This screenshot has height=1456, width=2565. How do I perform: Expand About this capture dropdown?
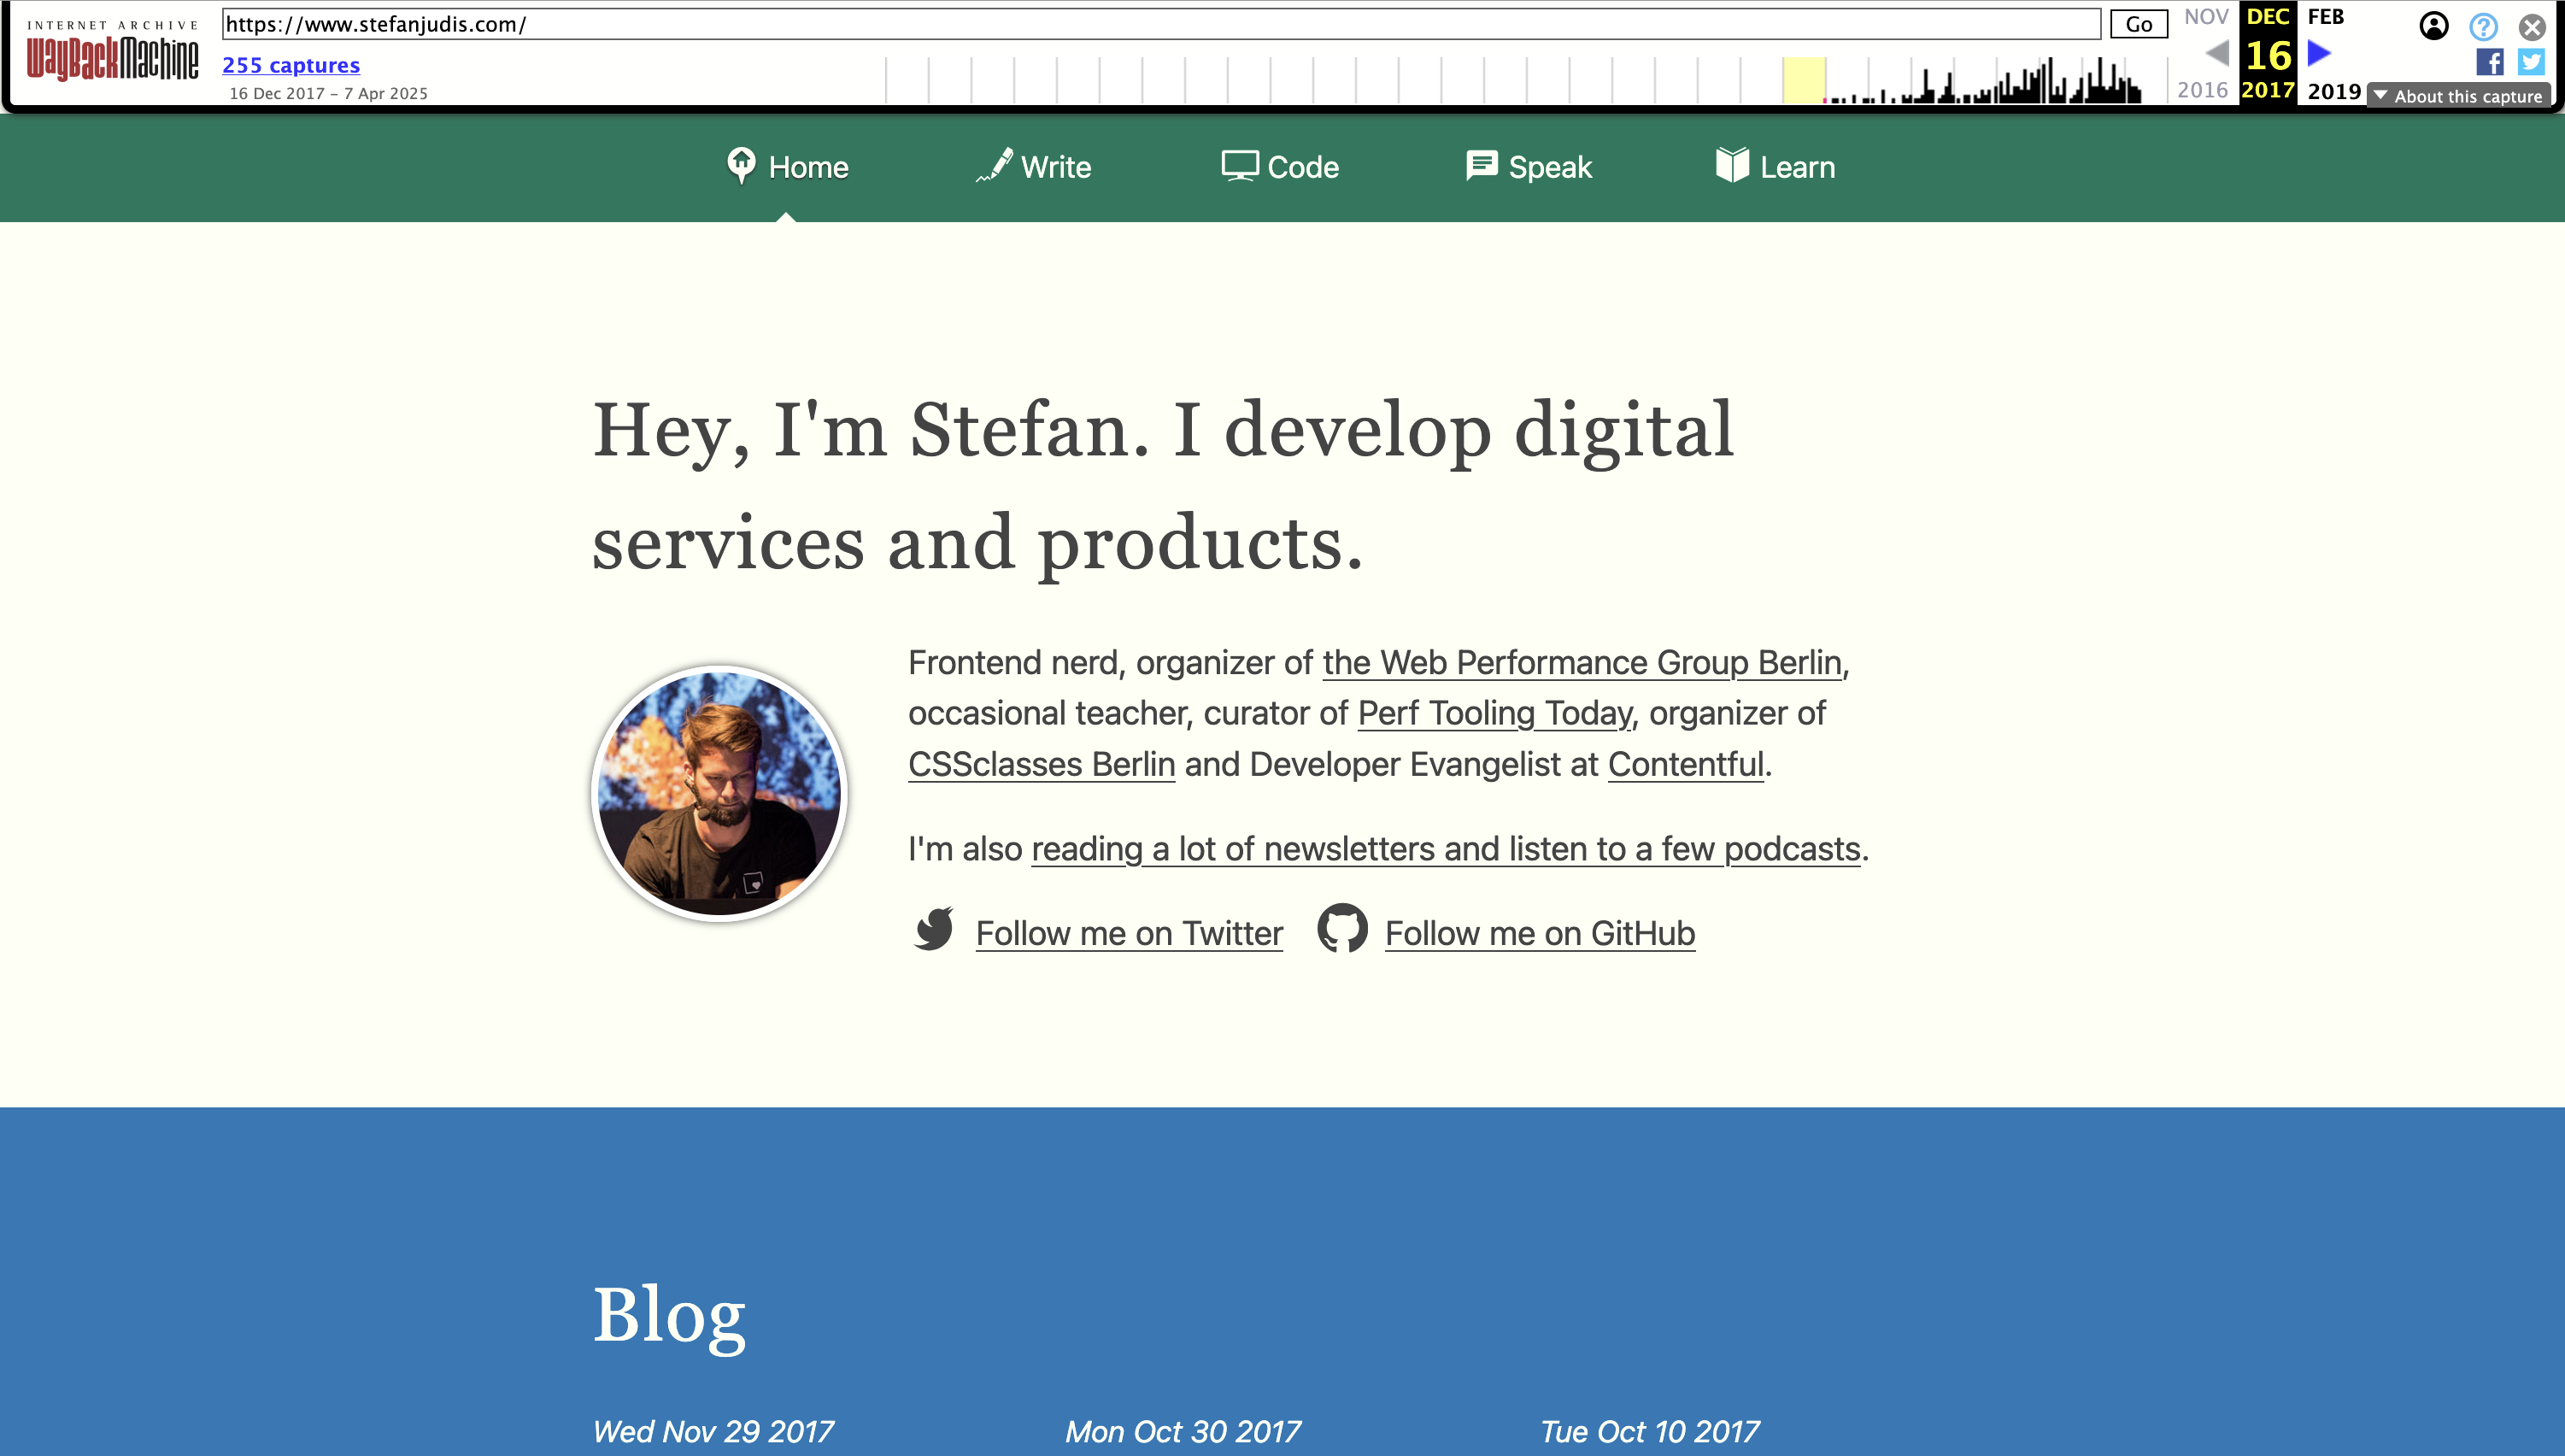pos(2459,96)
